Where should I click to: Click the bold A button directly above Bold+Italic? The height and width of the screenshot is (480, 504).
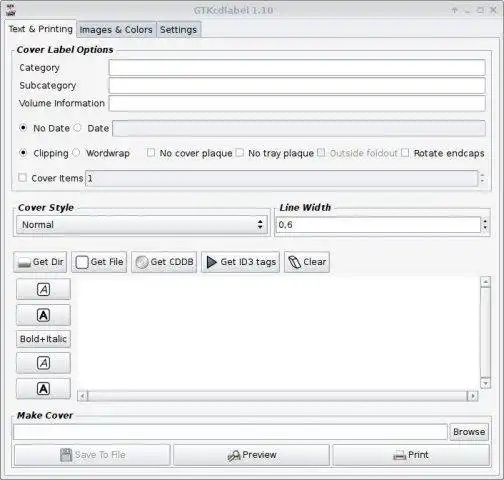(x=43, y=315)
